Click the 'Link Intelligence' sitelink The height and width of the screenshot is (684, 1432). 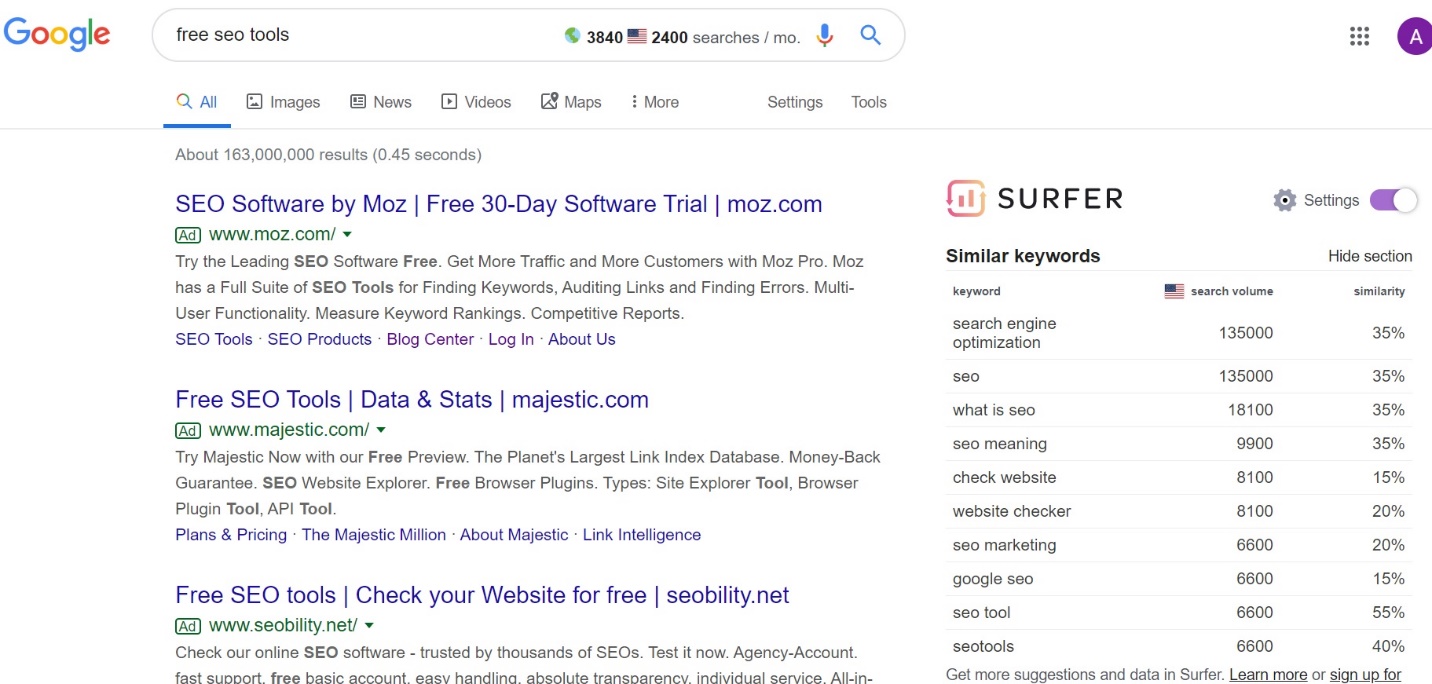click(642, 535)
